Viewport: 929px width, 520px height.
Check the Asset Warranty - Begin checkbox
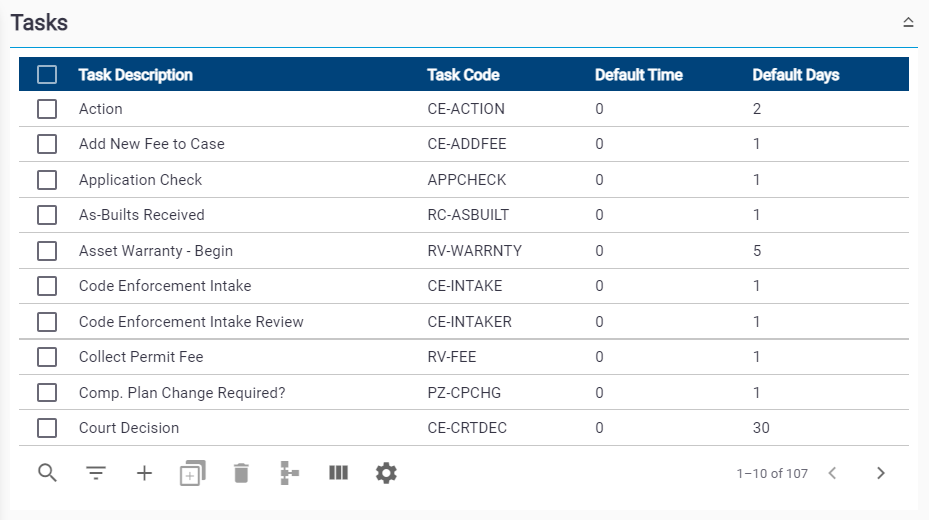click(x=47, y=251)
